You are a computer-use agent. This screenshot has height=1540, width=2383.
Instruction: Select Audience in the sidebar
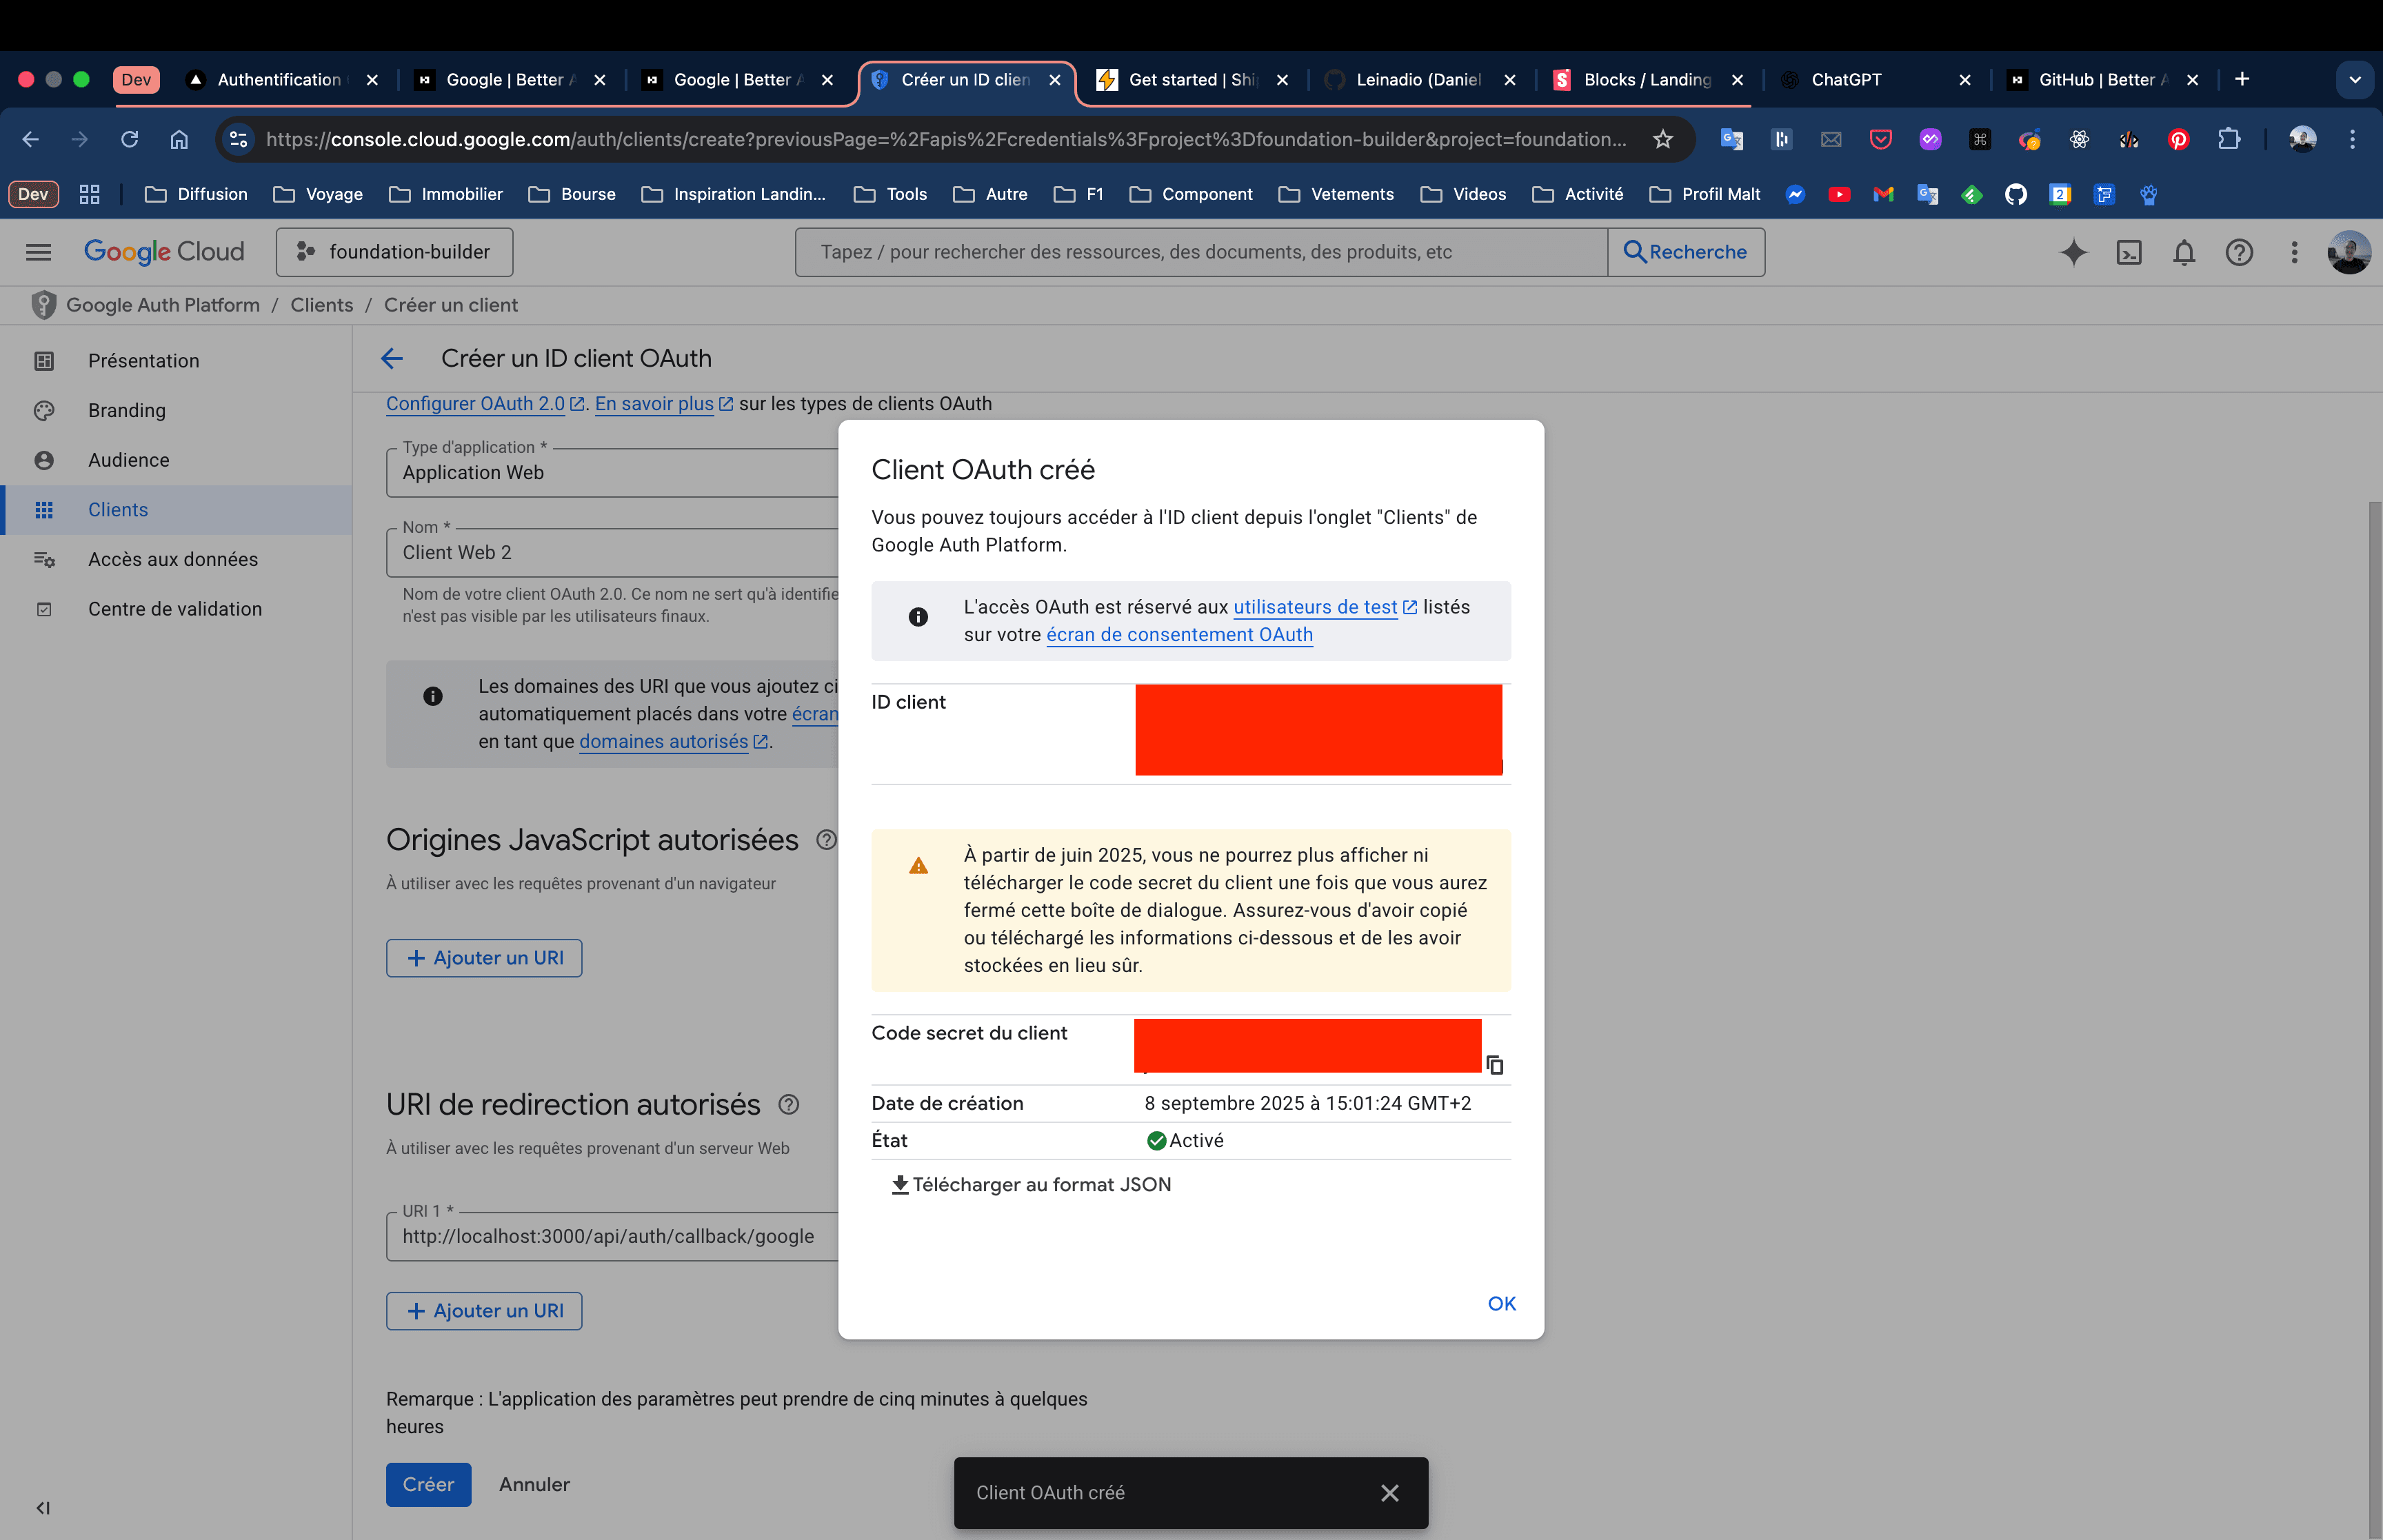click(129, 460)
